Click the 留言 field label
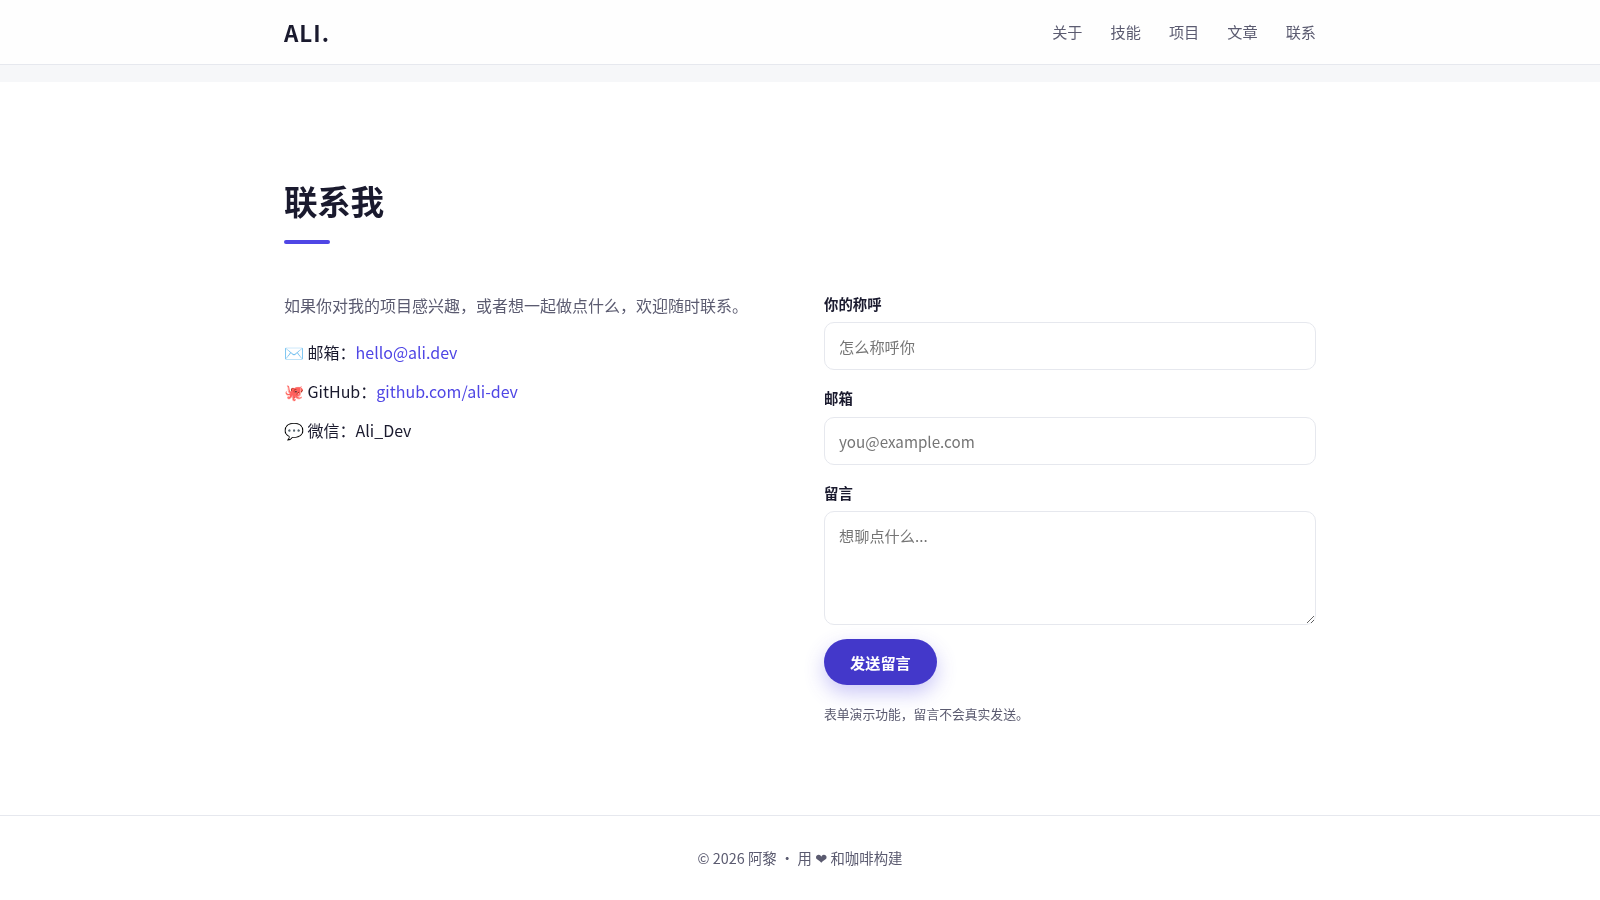1600x900 pixels. 838,494
